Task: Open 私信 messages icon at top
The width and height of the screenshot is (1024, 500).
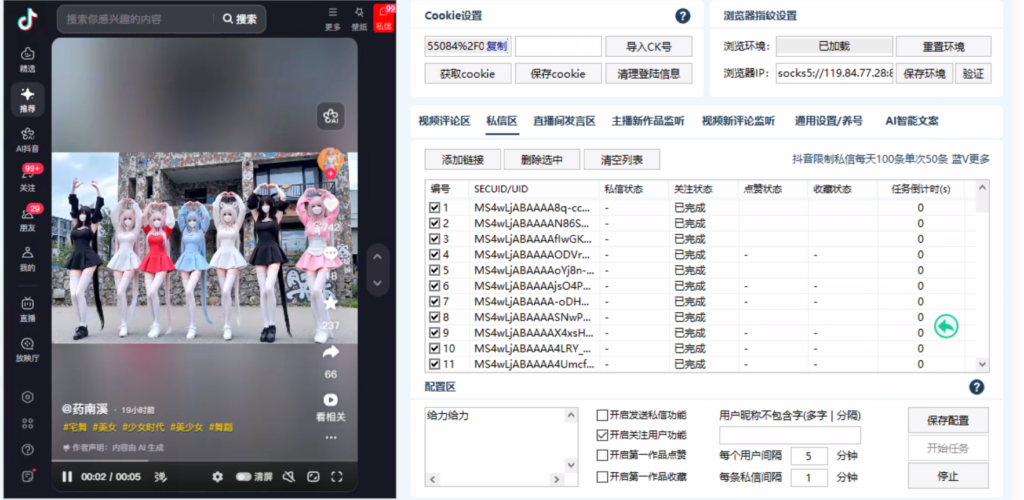Action: (x=383, y=17)
